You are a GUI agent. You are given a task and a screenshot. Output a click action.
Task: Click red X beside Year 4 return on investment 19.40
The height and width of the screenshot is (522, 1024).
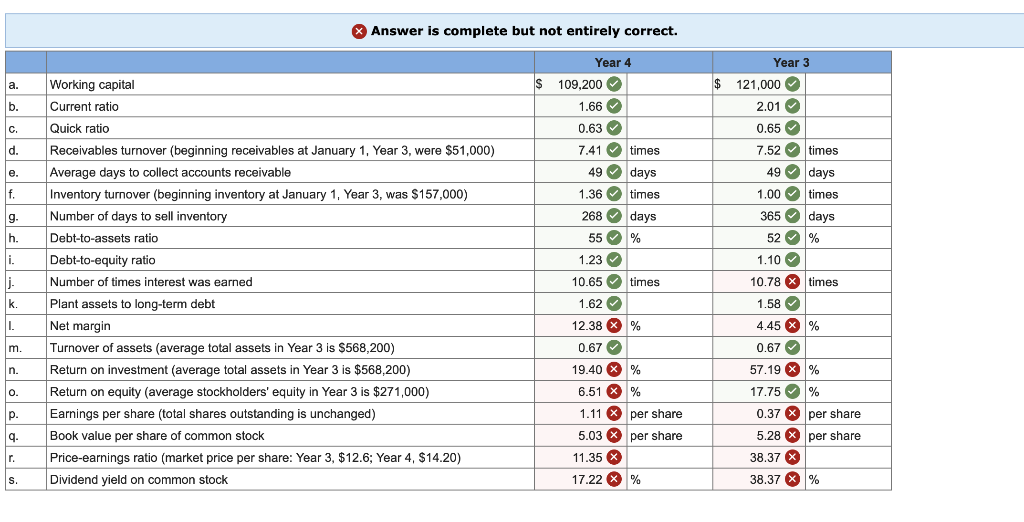pos(614,370)
